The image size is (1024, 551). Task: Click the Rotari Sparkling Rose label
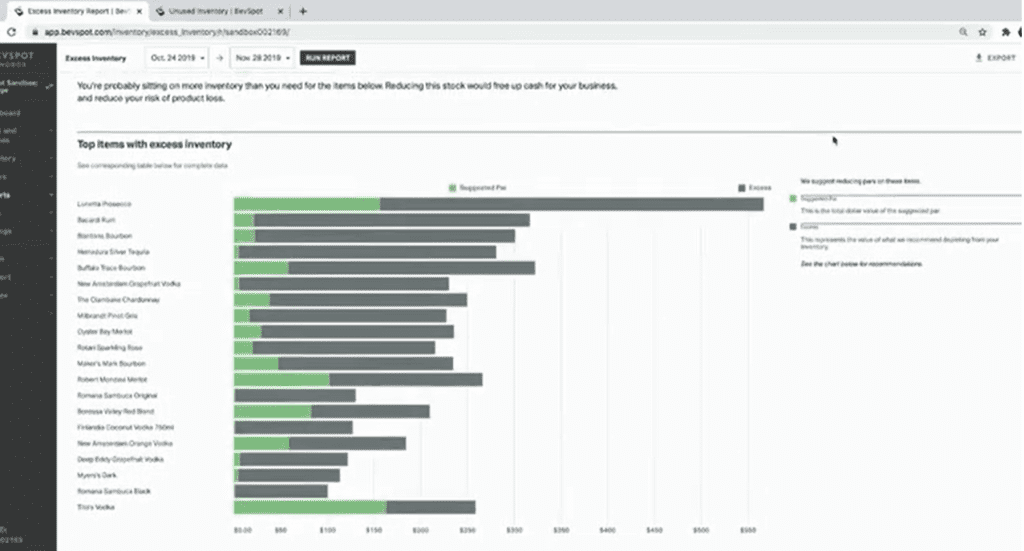coord(109,348)
